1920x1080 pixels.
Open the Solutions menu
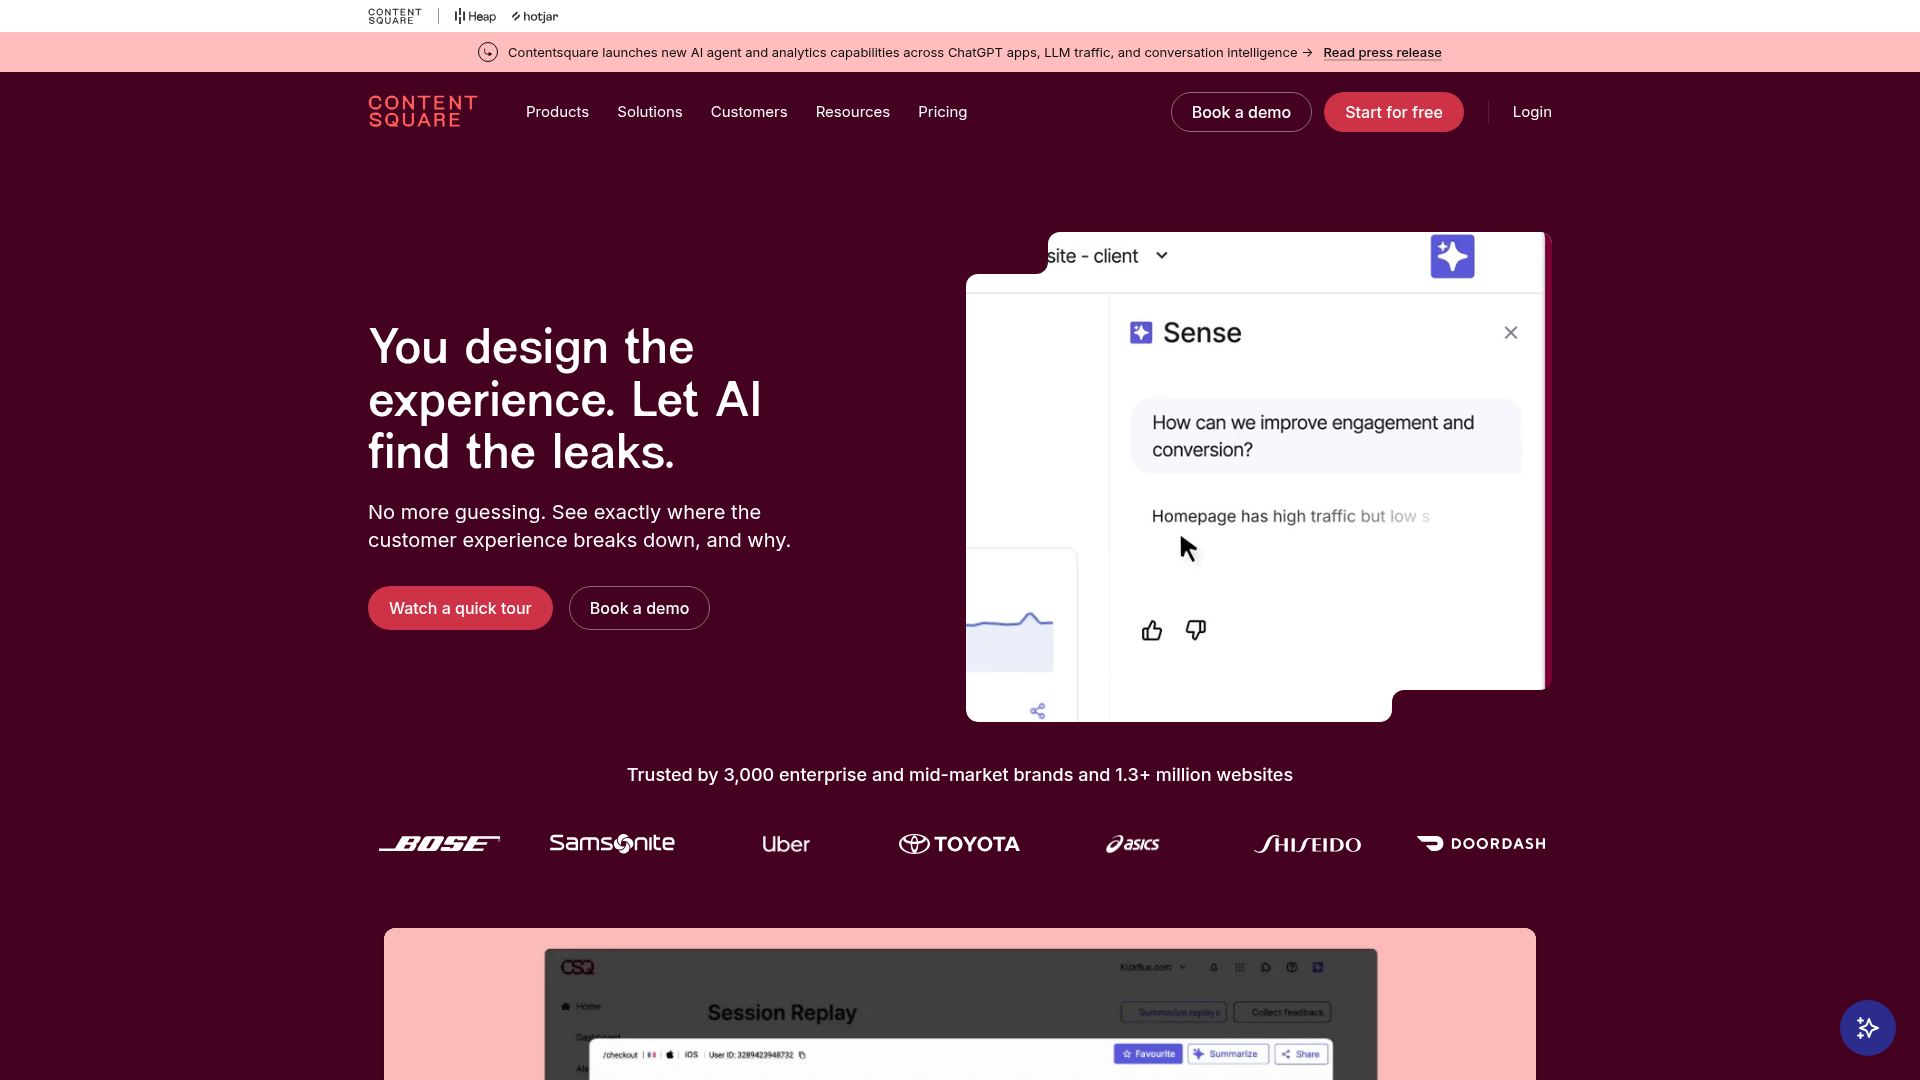650,112
